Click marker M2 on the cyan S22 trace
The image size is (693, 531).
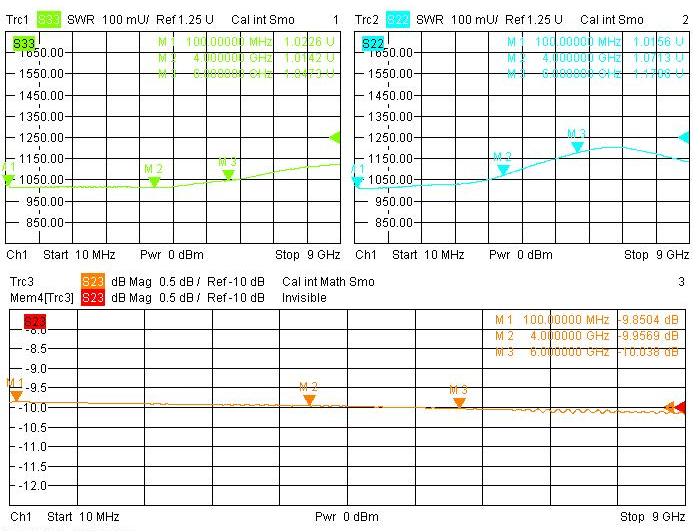pos(503,170)
